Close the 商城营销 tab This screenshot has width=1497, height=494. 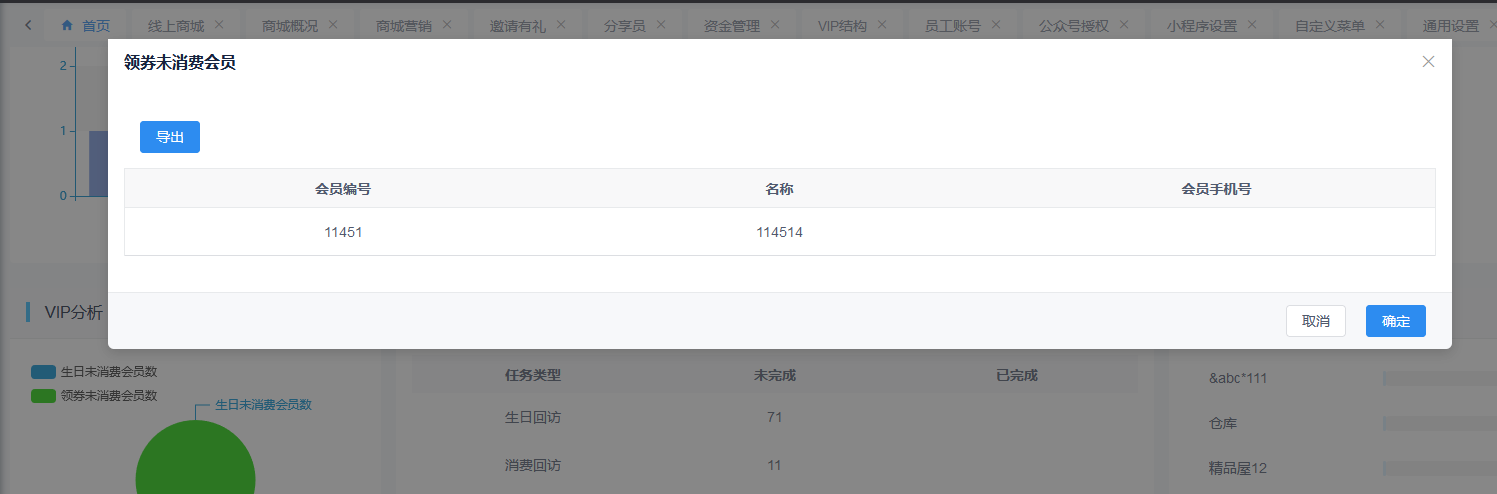click(x=447, y=24)
